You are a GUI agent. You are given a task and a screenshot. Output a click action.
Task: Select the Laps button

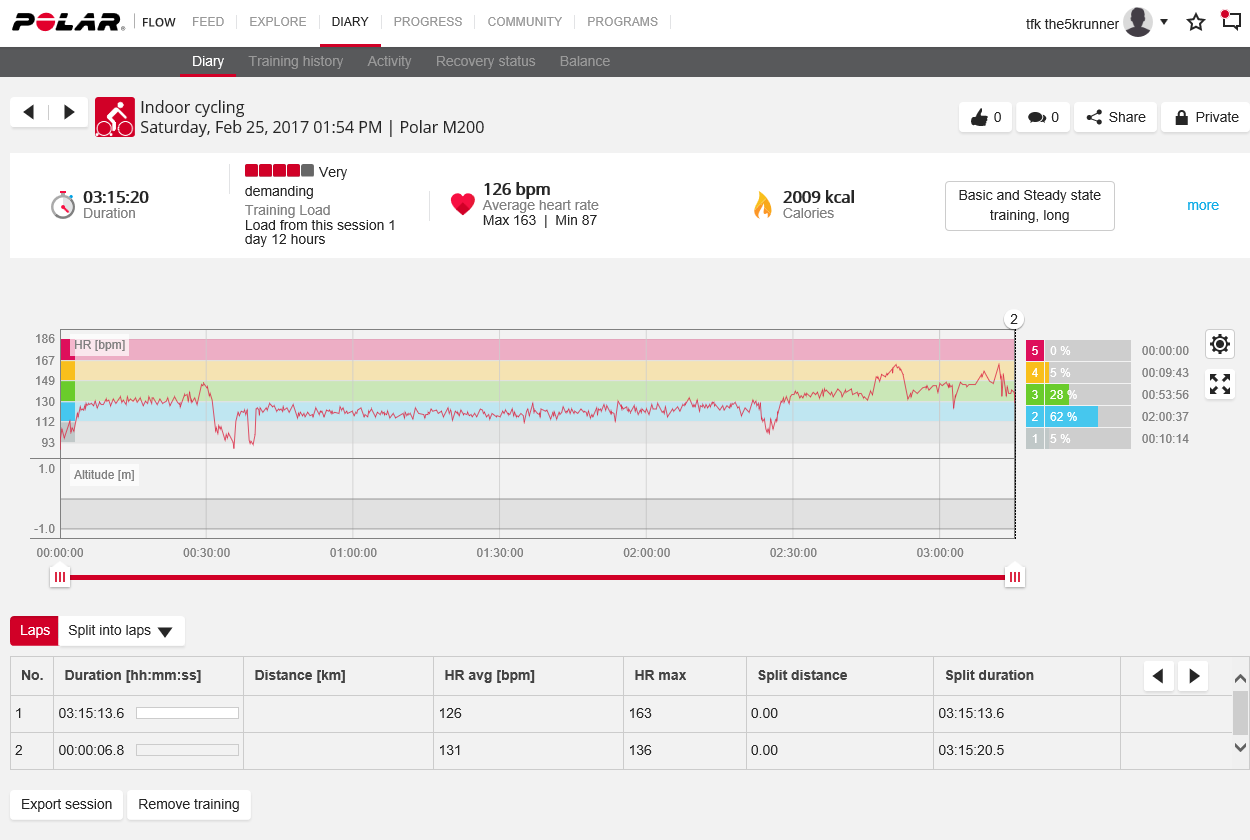34,630
